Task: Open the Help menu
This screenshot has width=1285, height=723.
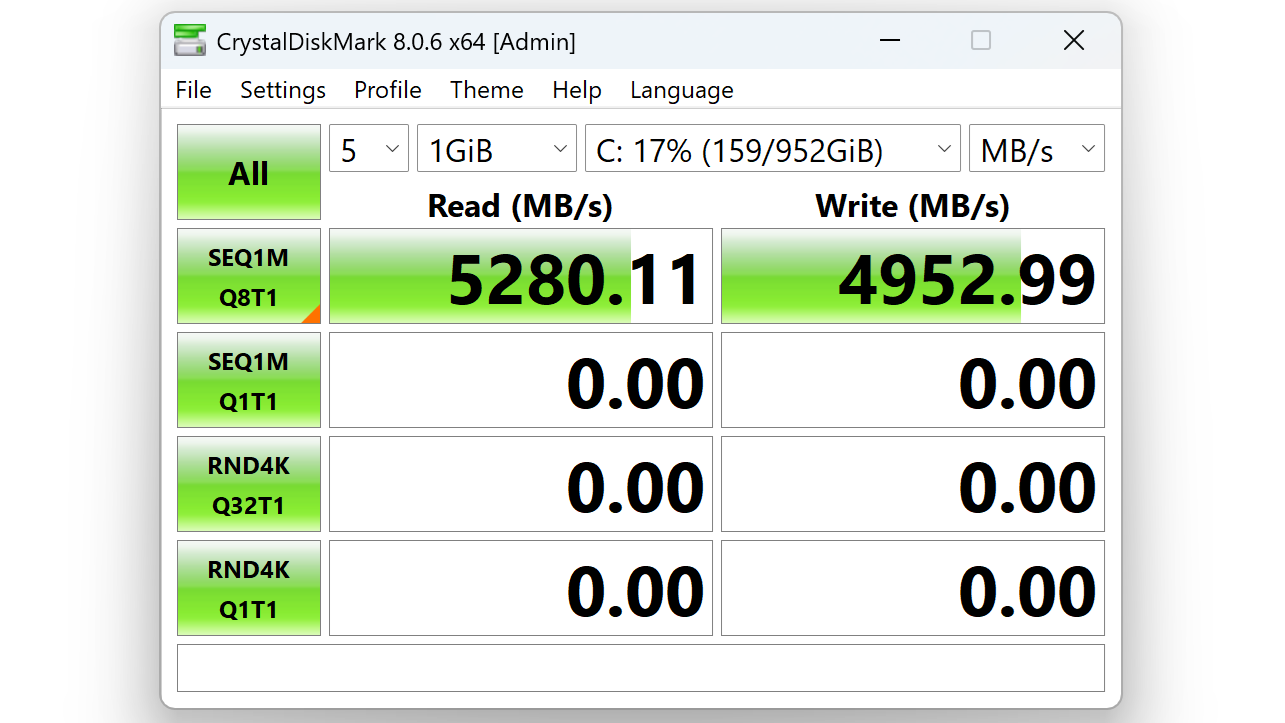Action: point(577,90)
